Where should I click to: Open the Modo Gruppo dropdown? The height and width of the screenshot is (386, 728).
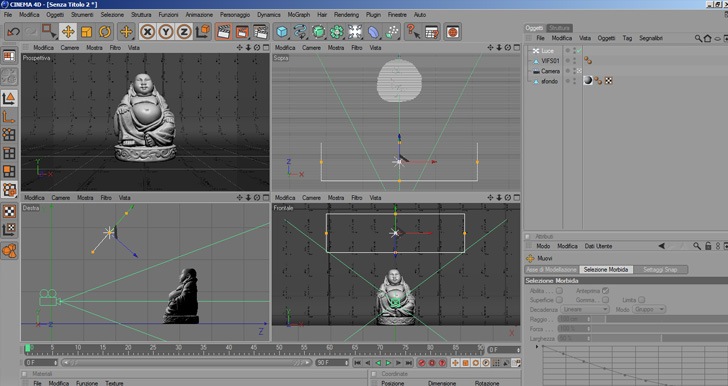point(649,309)
